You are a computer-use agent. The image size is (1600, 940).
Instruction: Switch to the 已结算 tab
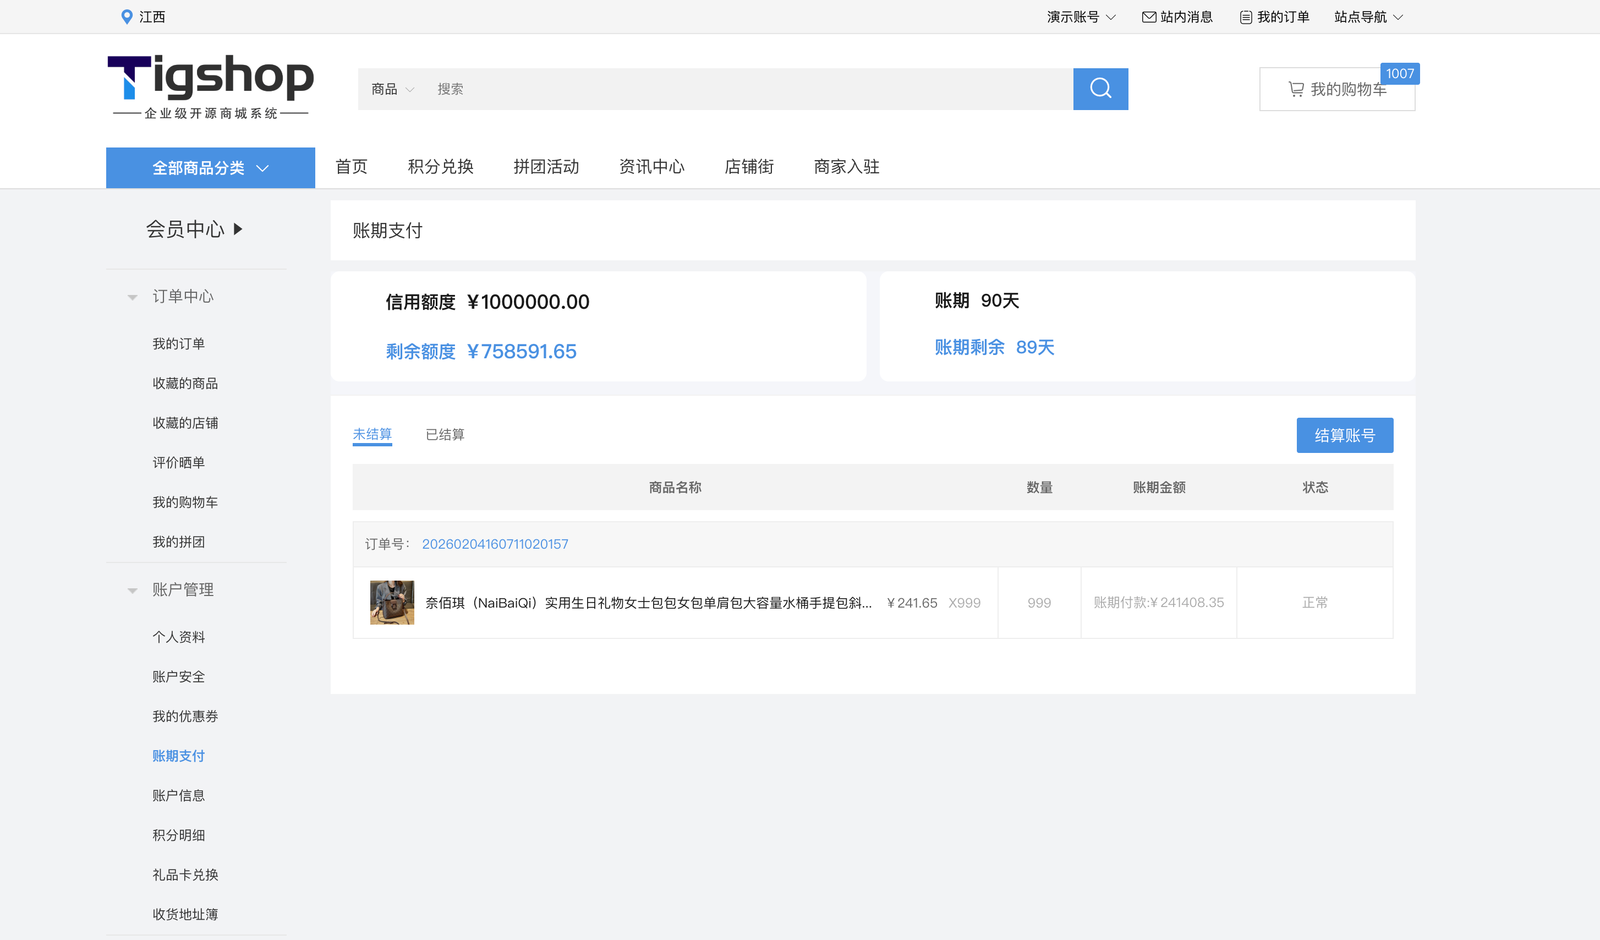pos(444,434)
